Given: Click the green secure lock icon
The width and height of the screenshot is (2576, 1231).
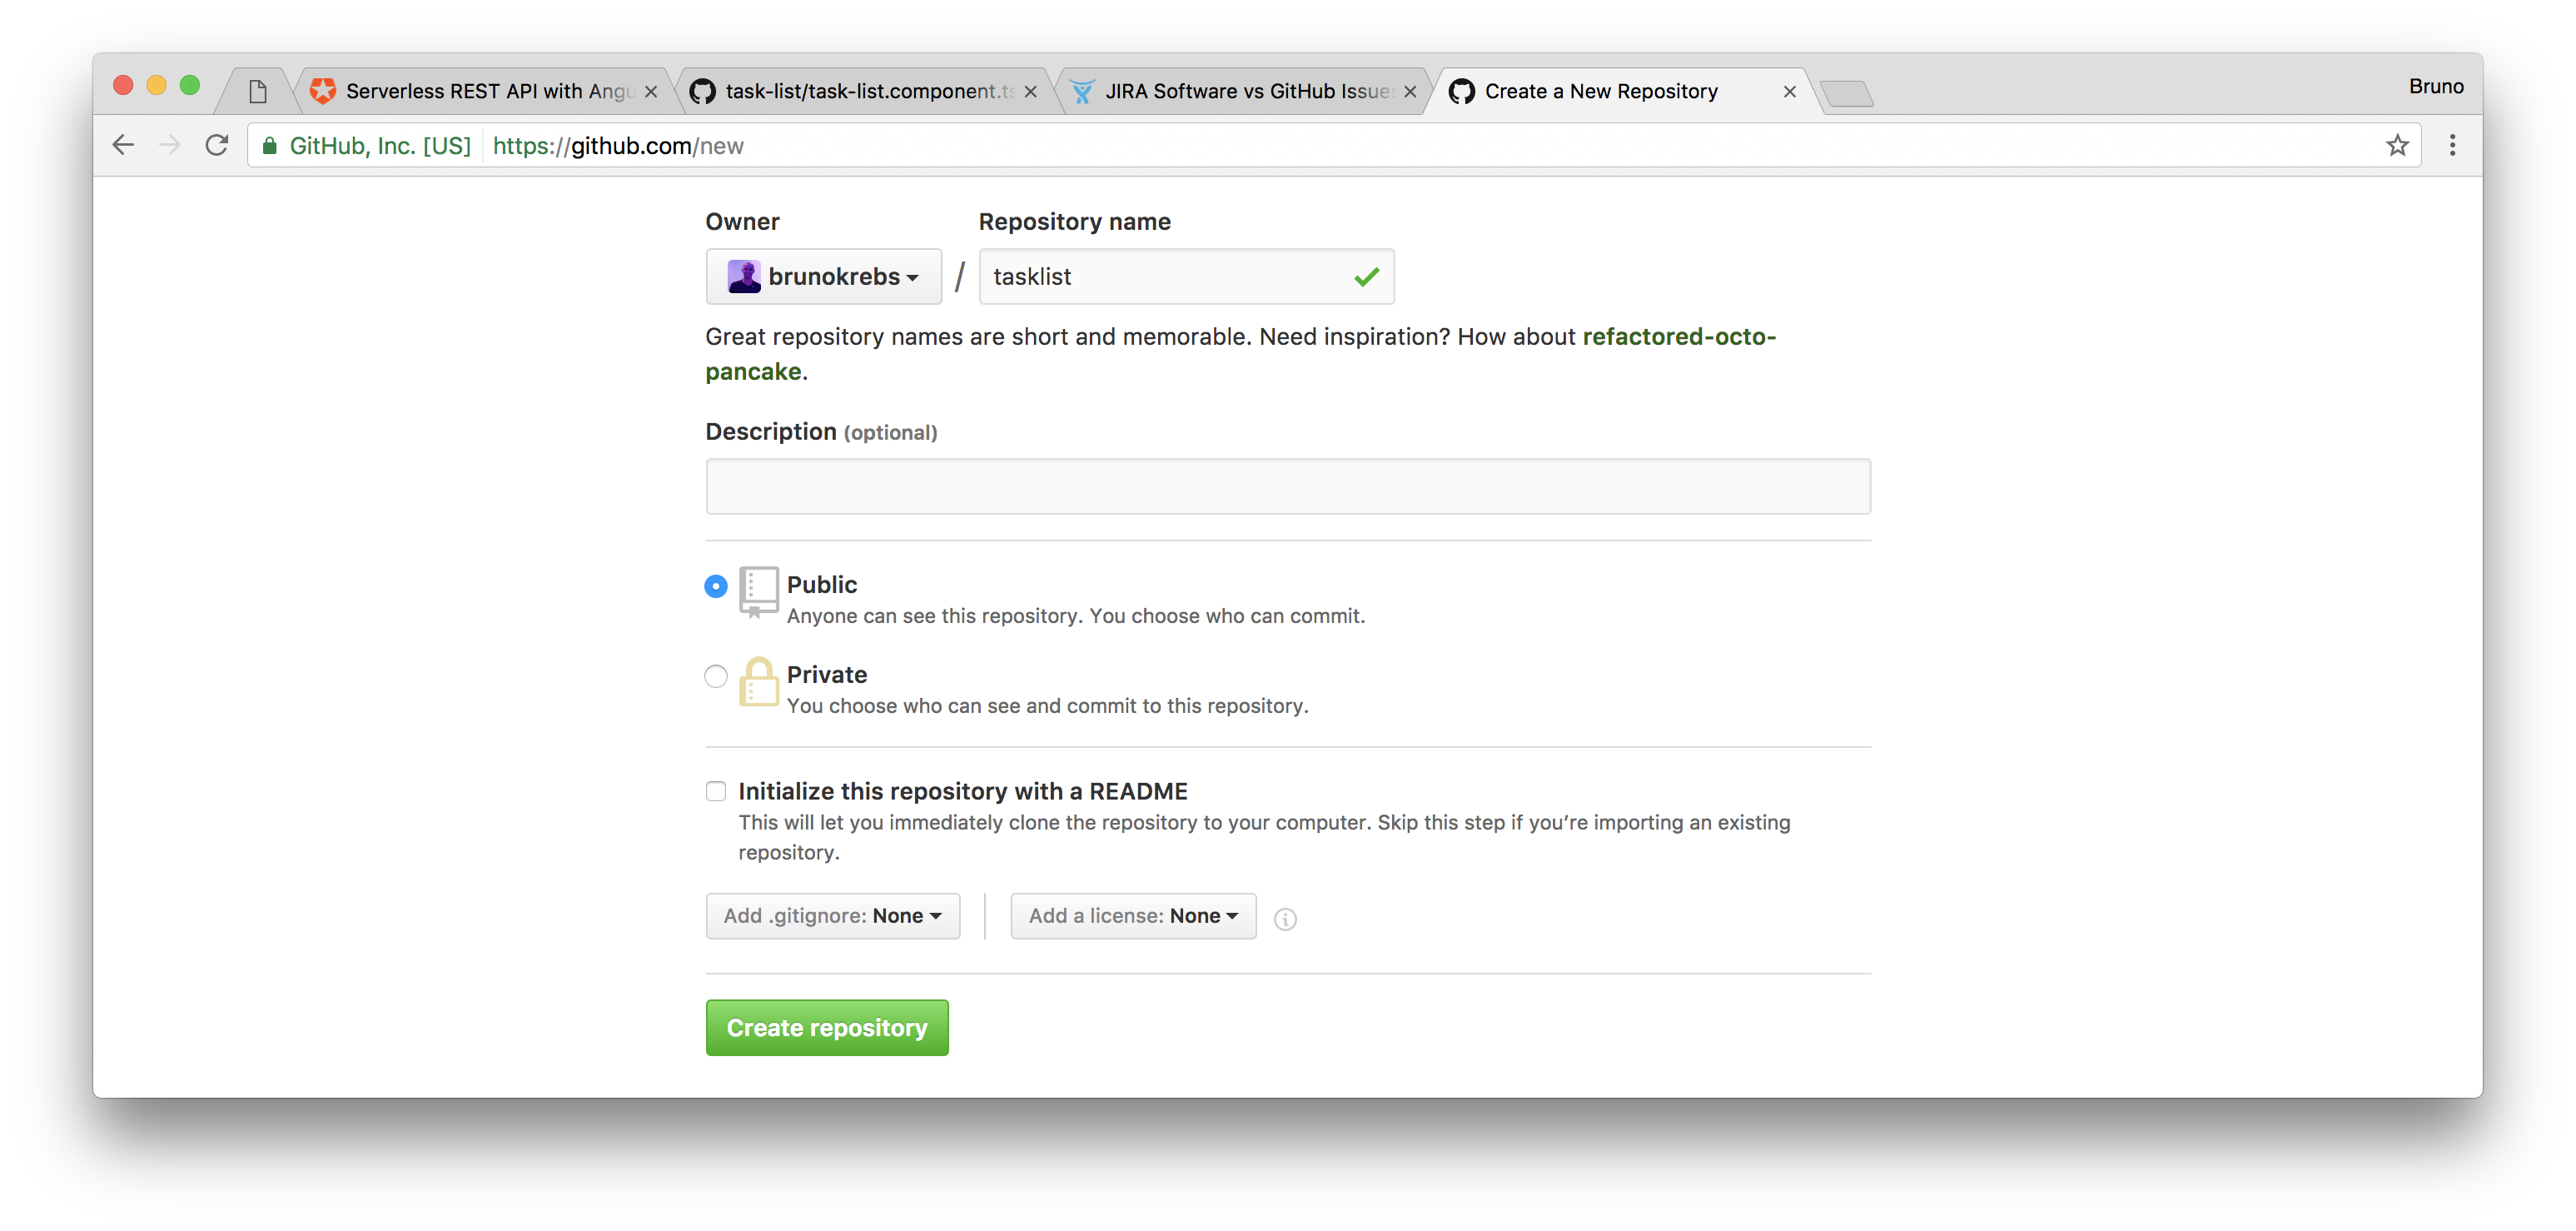Looking at the screenshot, I should pyautogui.click(x=269, y=146).
